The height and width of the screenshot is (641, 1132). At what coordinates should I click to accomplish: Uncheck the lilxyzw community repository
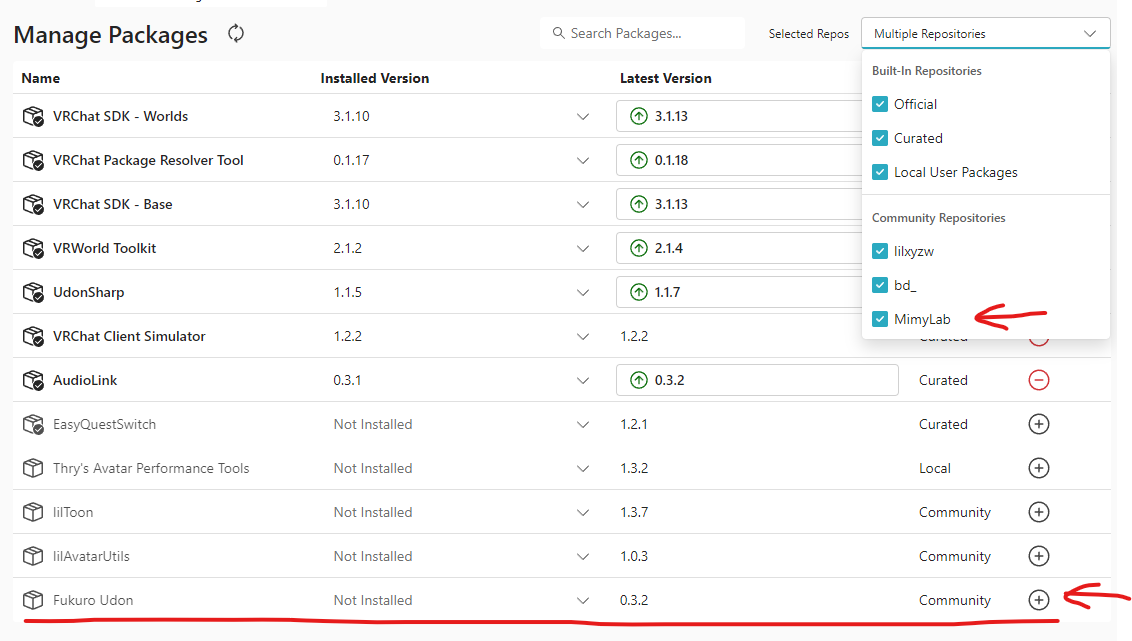(x=879, y=251)
